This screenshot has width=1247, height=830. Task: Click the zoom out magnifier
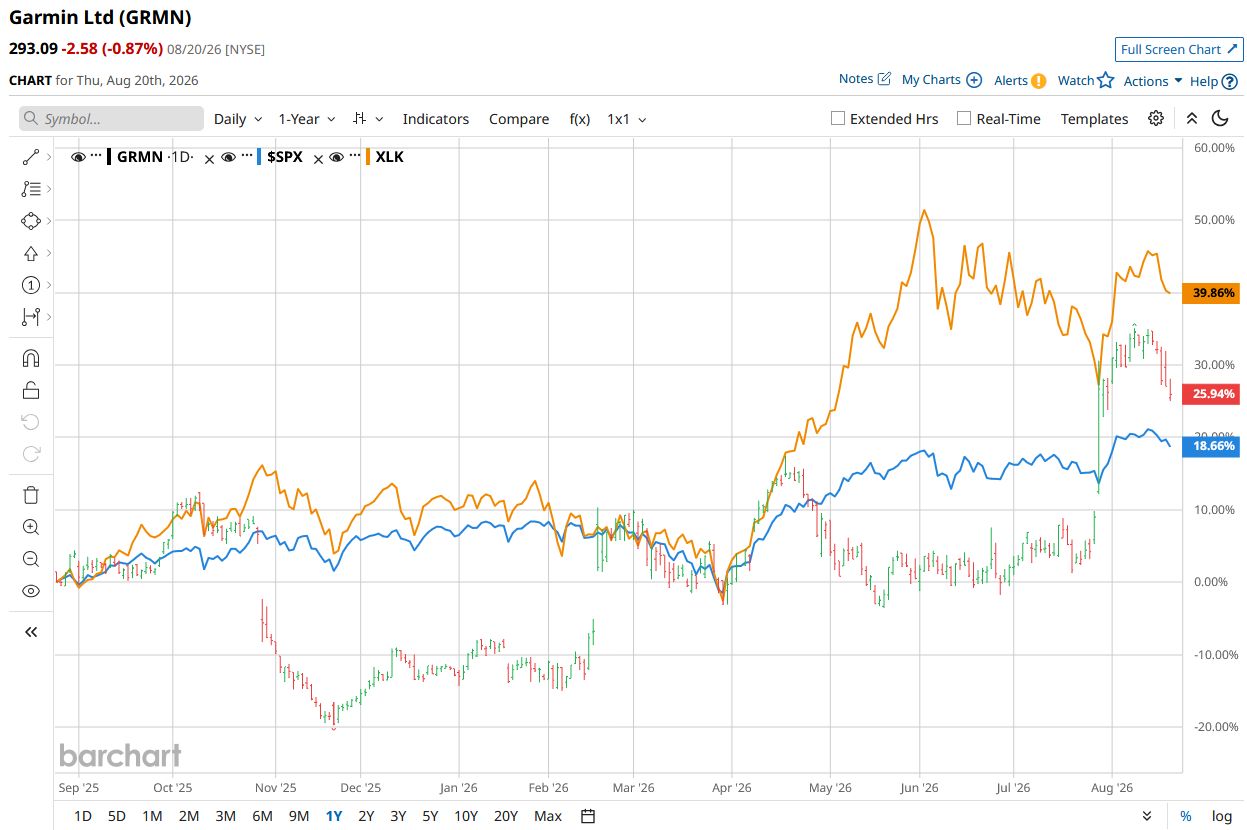[30, 559]
